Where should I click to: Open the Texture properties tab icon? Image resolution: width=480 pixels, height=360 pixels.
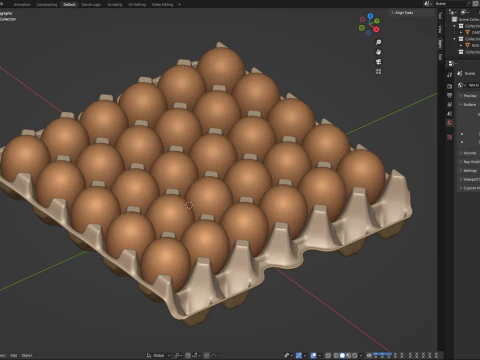point(450,137)
